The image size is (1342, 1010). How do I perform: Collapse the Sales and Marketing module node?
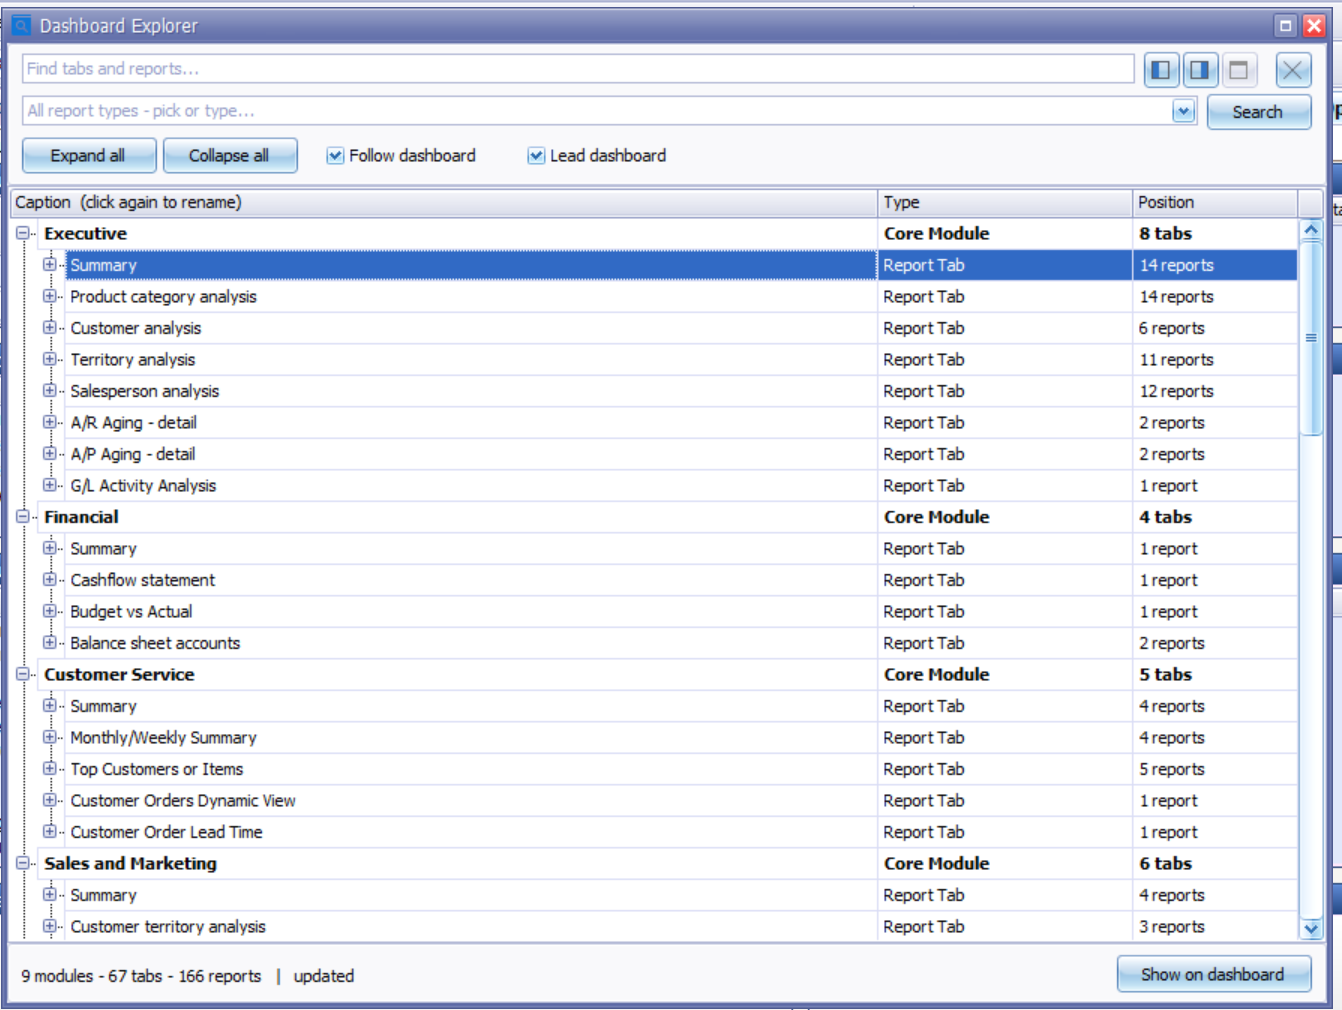click(22, 863)
